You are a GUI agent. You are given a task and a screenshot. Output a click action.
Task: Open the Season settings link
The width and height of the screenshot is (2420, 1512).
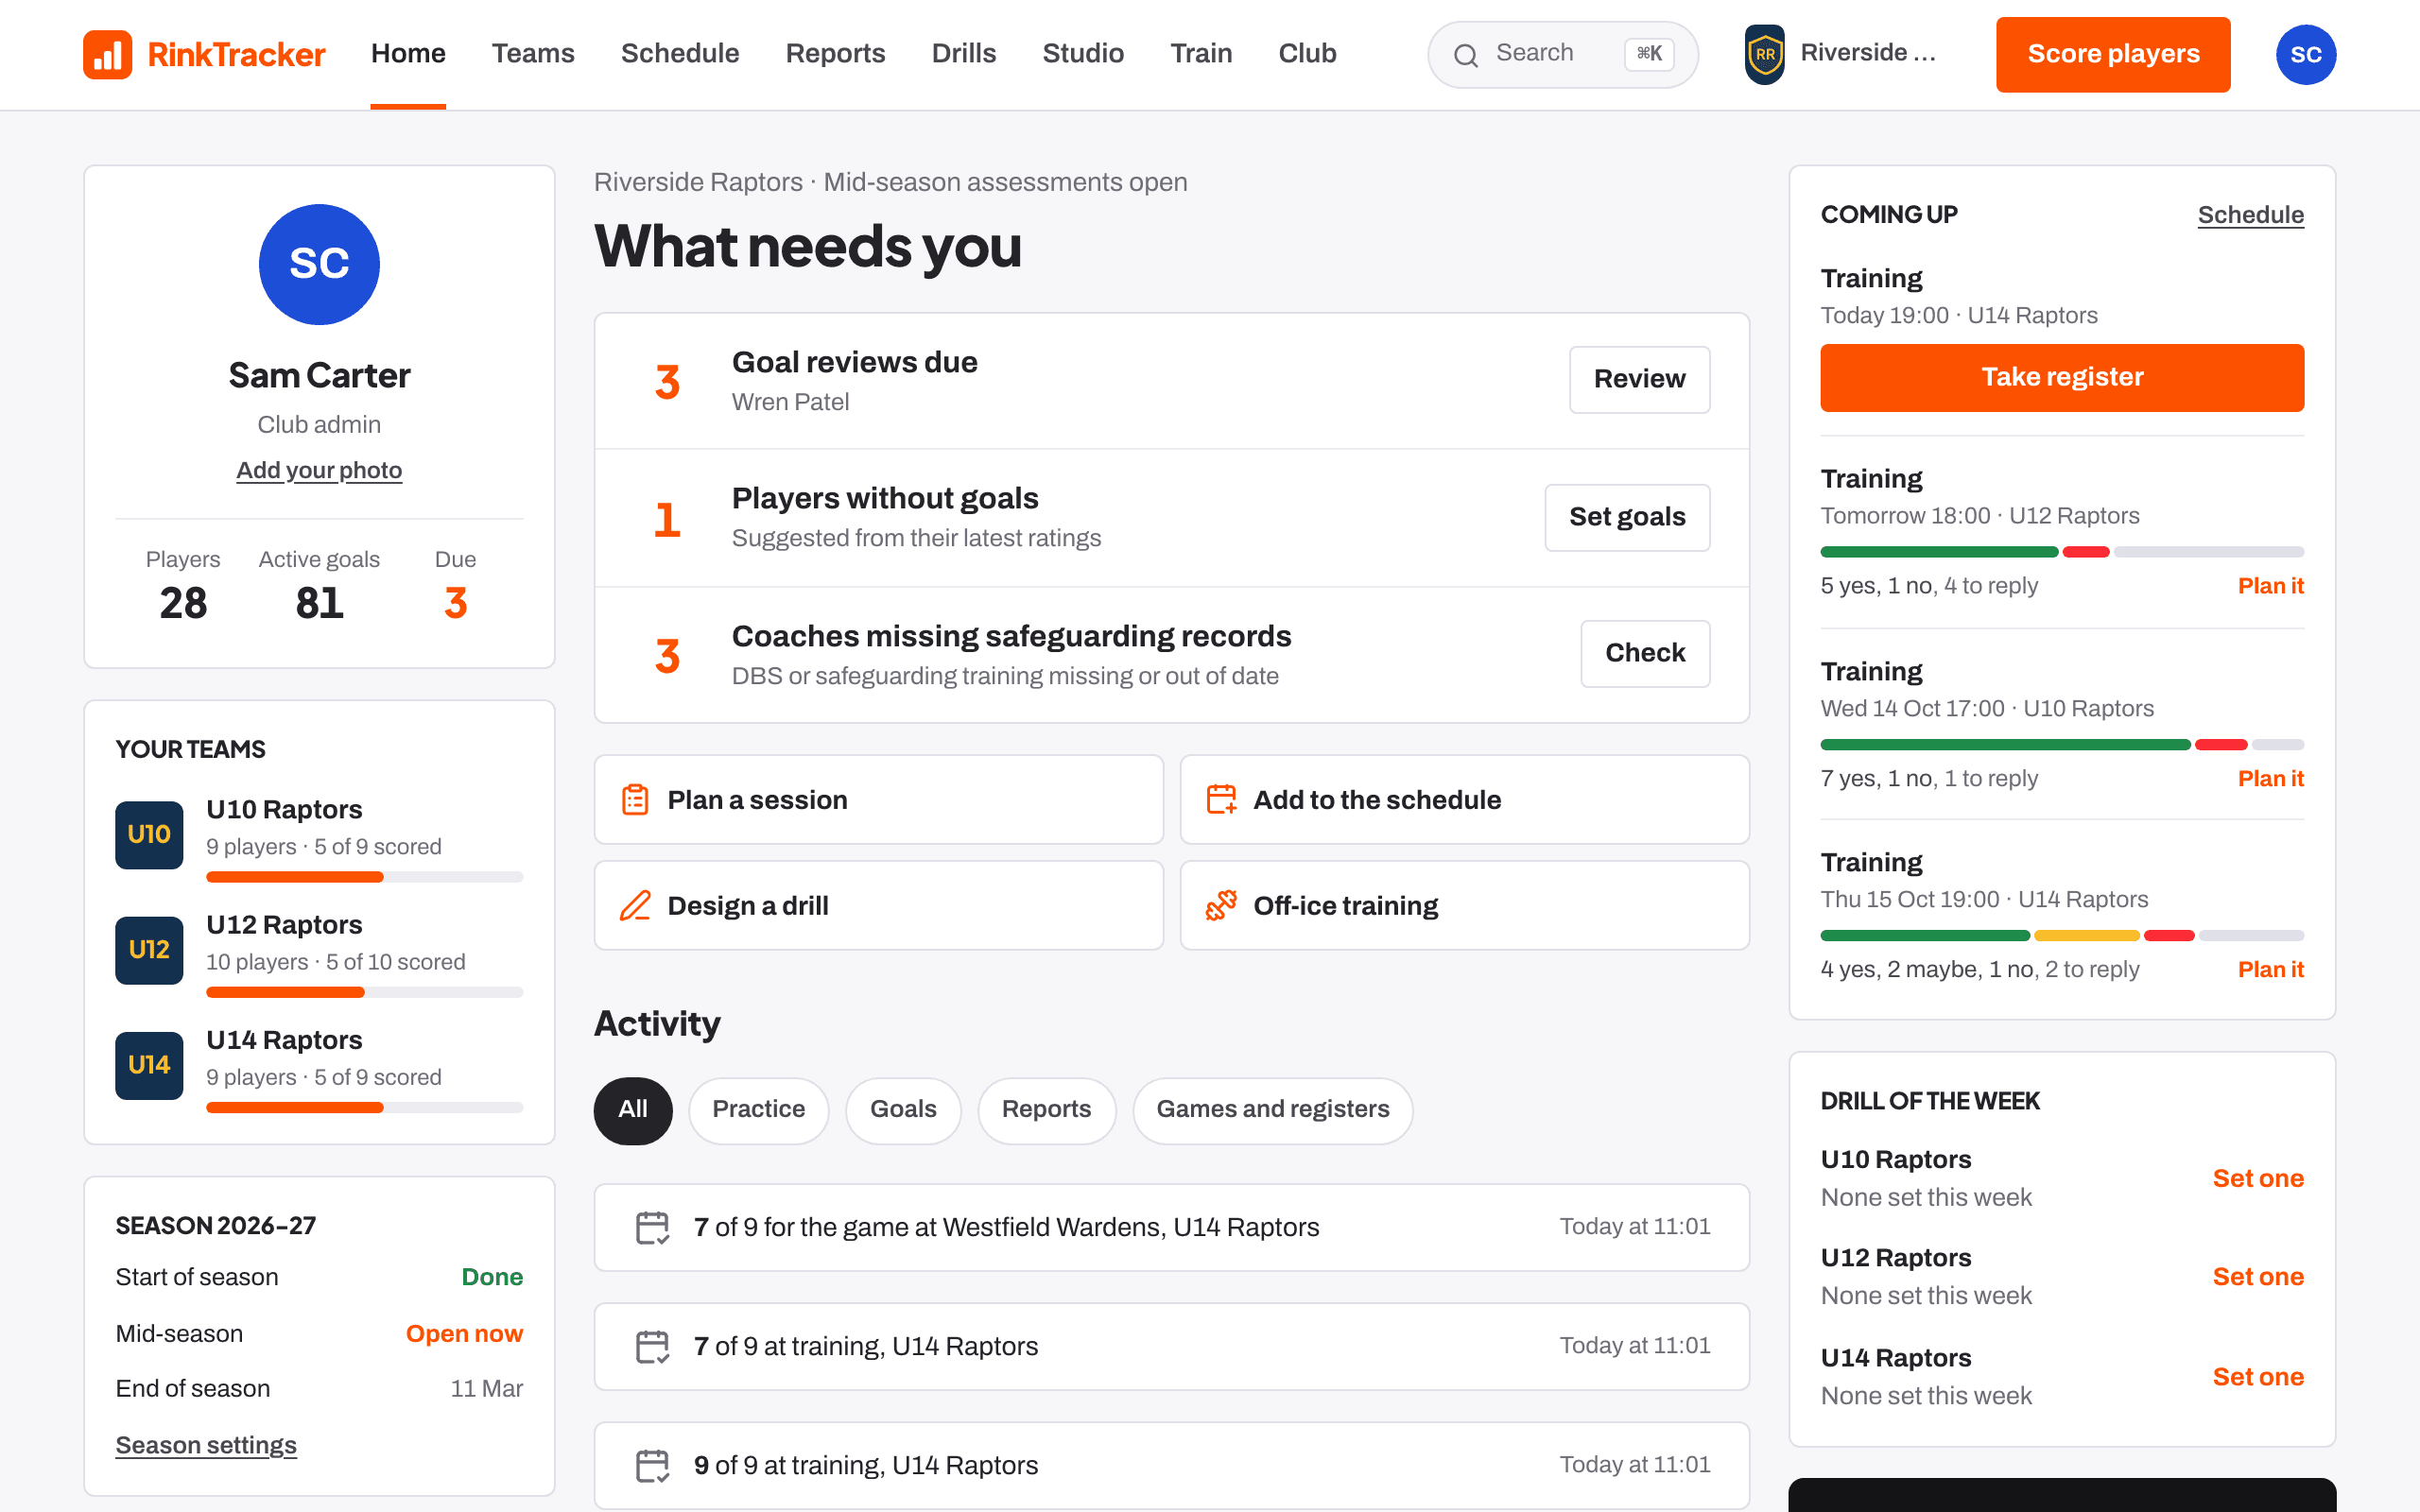coord(206,1445)
